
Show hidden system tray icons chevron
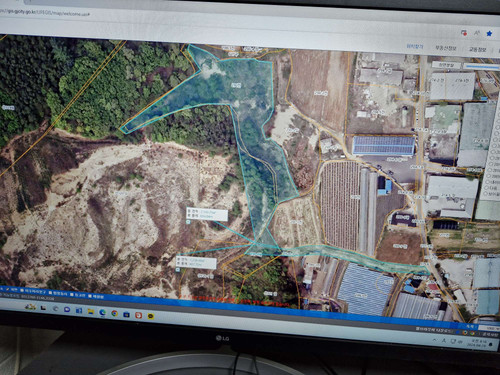(434, 340)
